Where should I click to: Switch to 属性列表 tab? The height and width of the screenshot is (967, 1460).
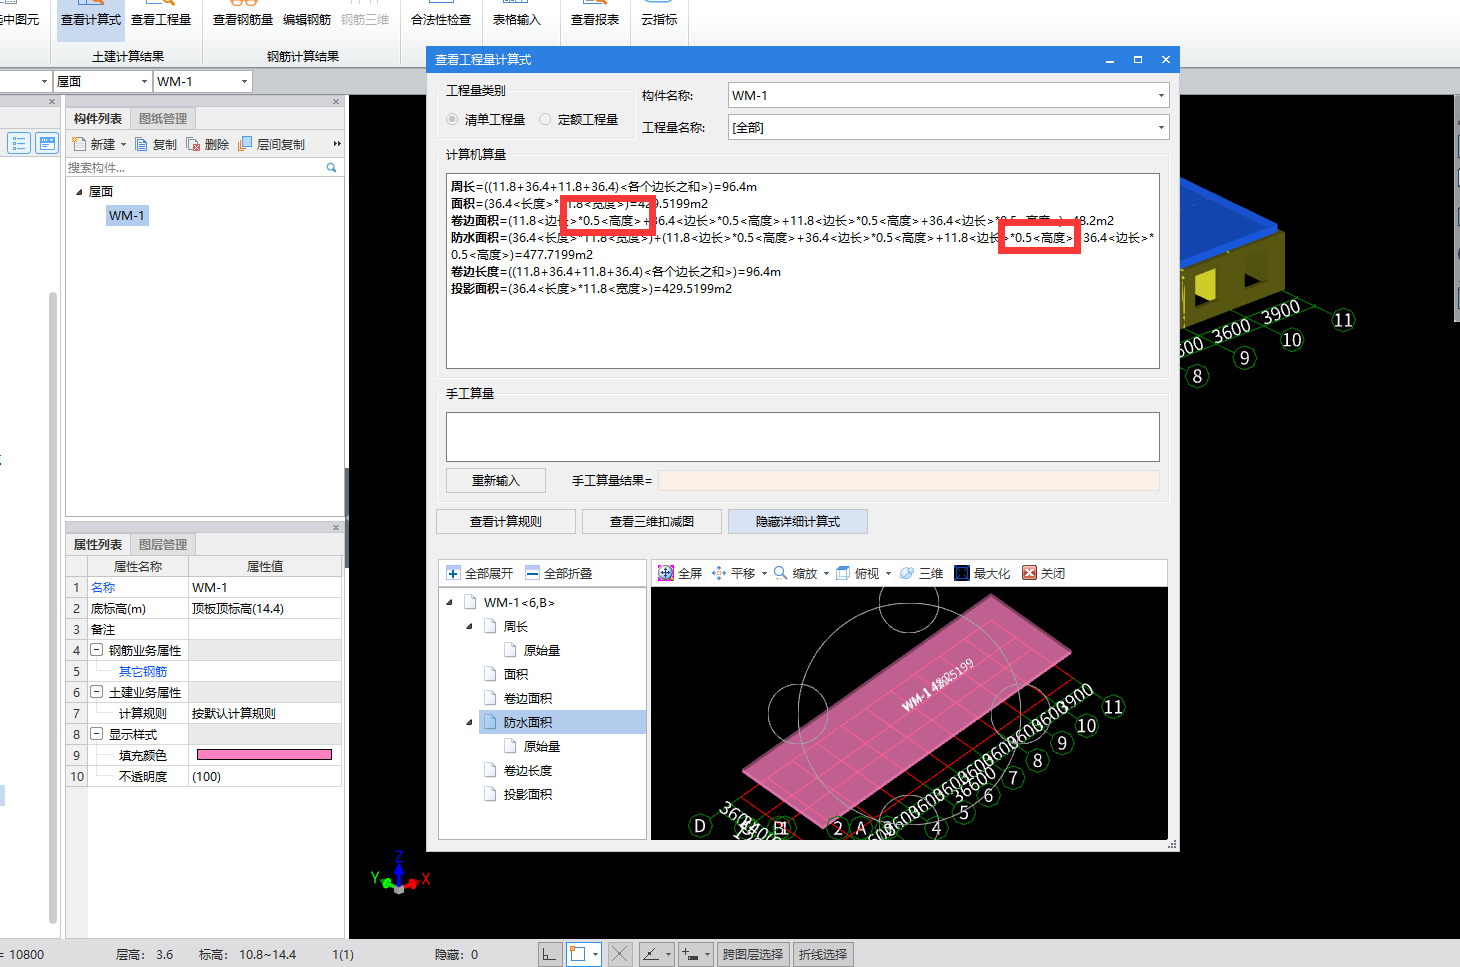[98, 545]
